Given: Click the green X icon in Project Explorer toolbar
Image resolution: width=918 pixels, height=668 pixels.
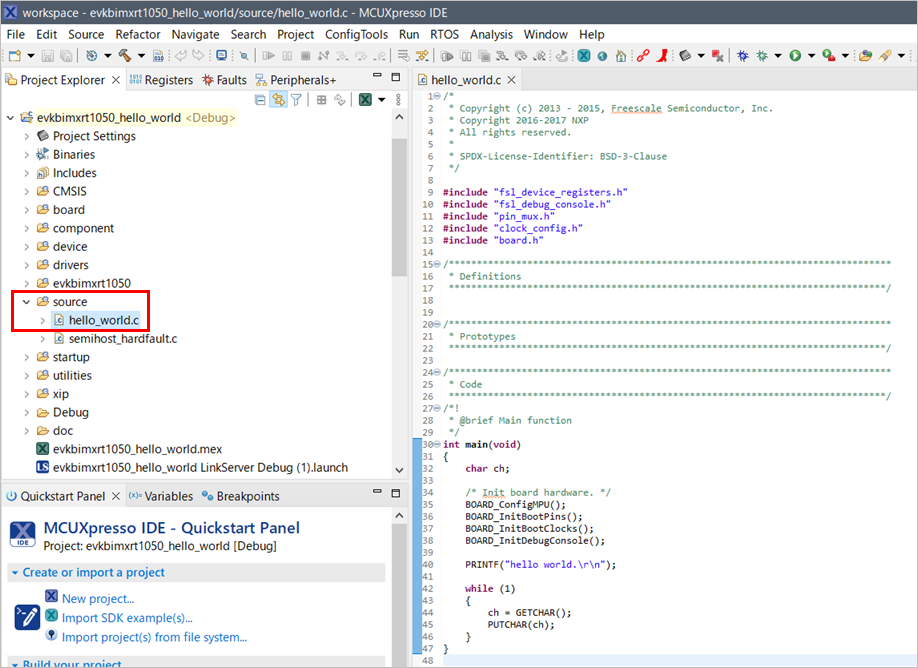Looking at the screenshot, I should point(365,100).
